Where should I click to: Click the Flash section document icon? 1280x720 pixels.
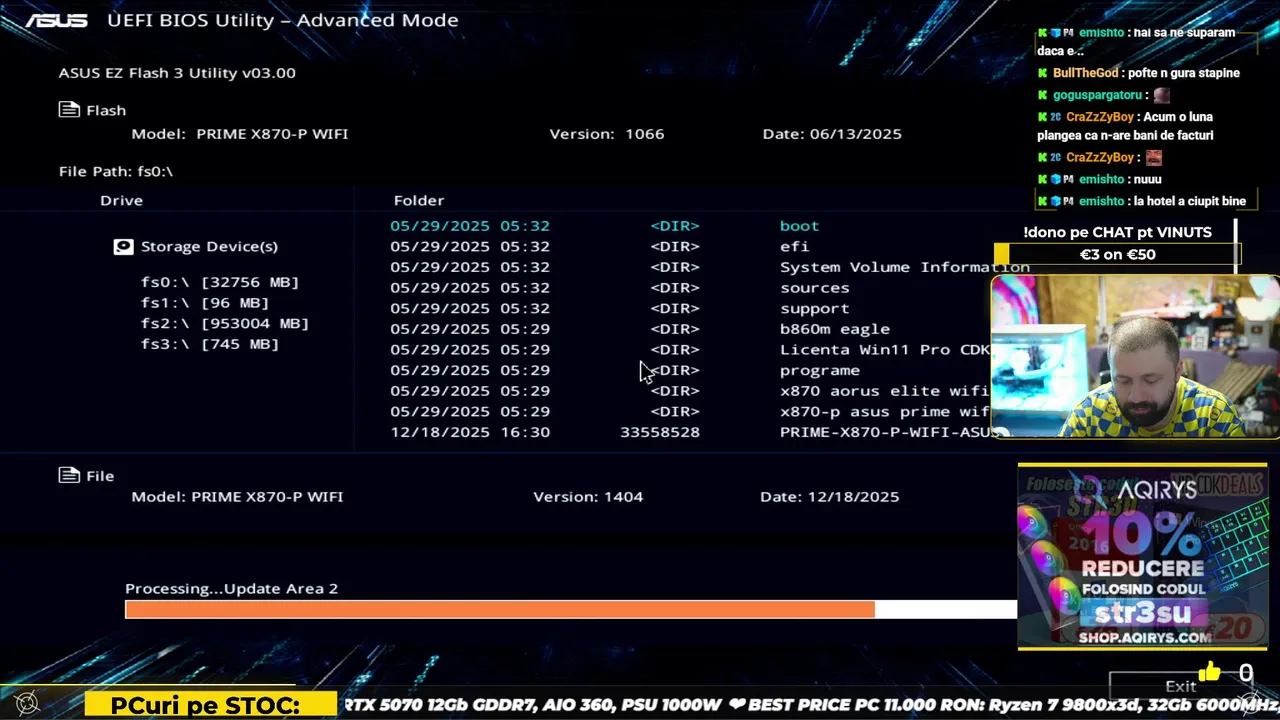pyautogui.click(x=69, y=110)
